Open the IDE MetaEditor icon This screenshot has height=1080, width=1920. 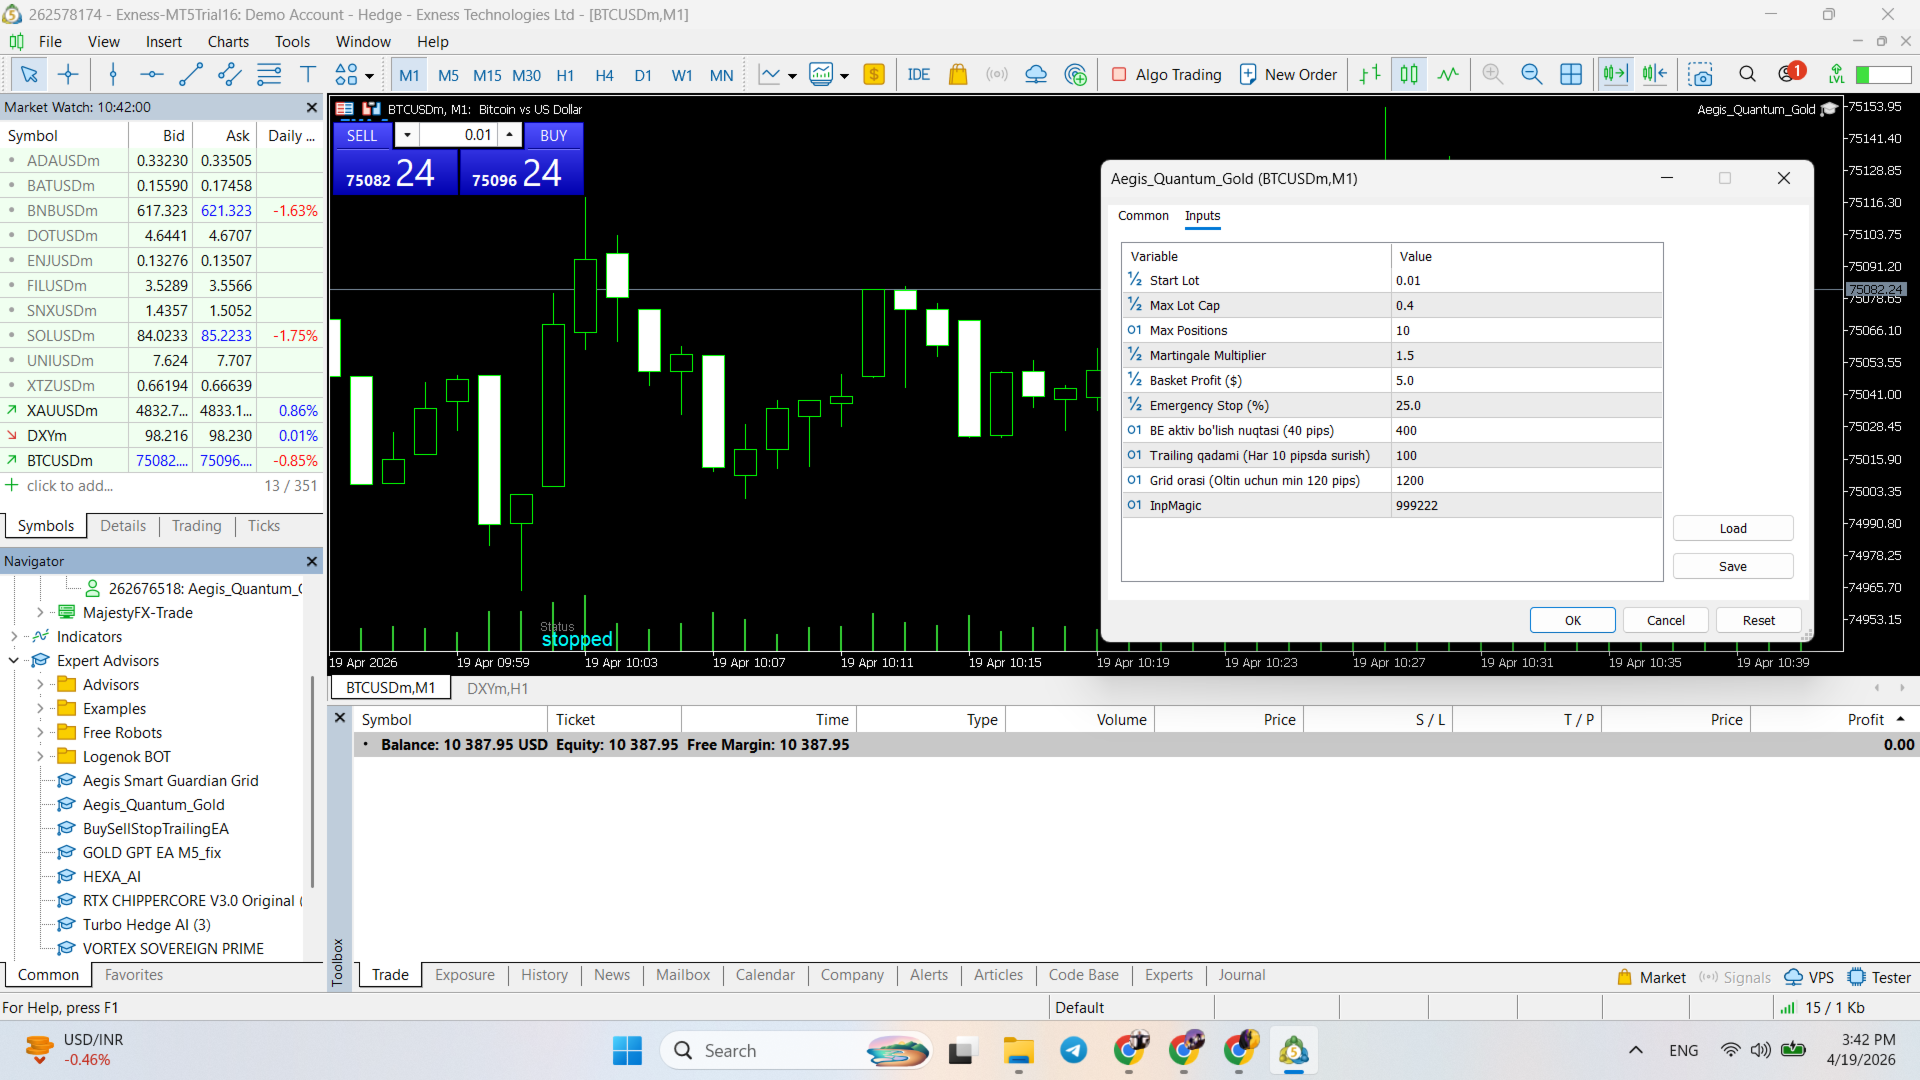click(918, 74)
